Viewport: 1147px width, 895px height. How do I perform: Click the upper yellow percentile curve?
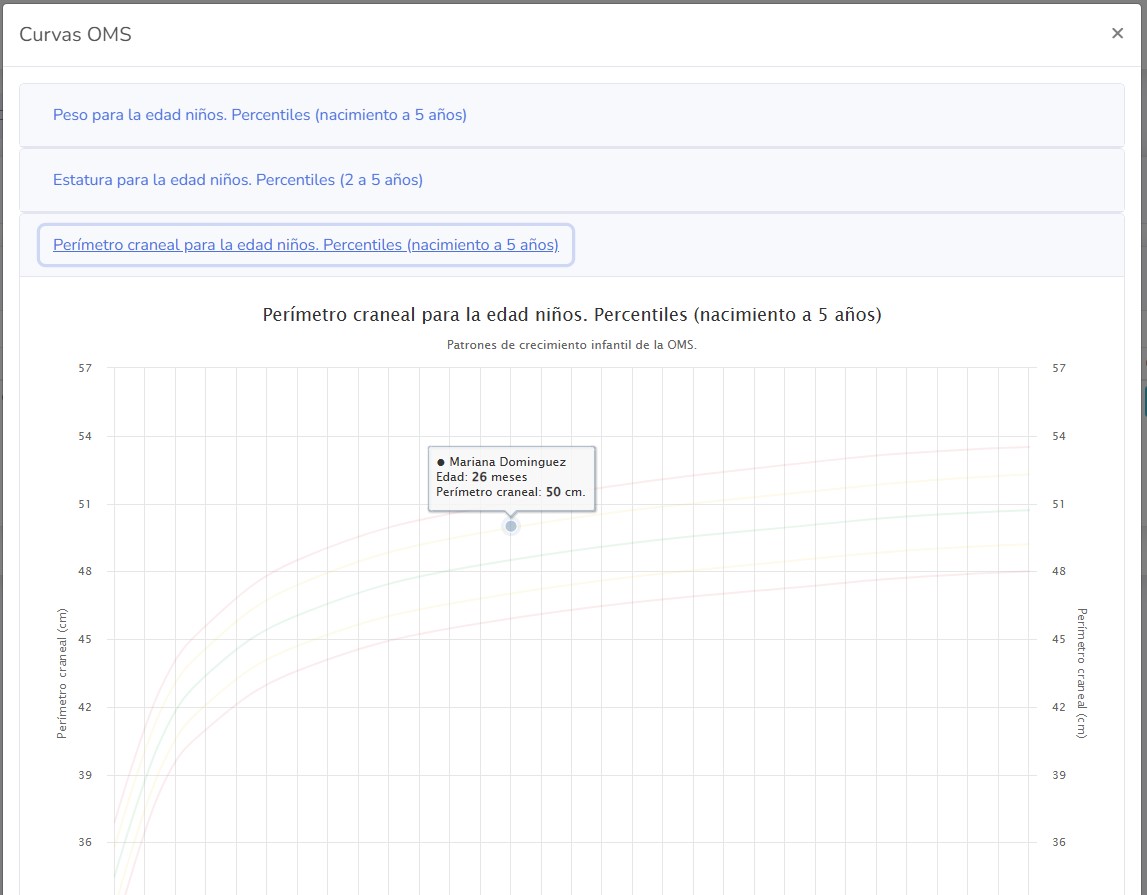point(800,489)
